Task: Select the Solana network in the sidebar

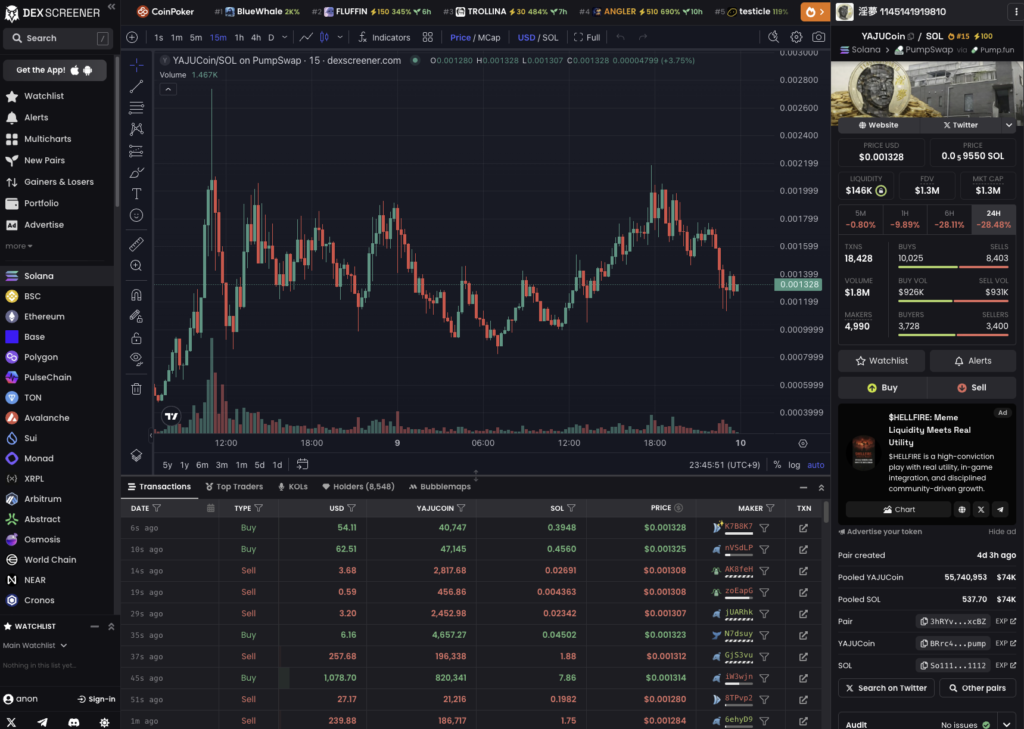Action: pyautogui.click(x=40, y=275)
